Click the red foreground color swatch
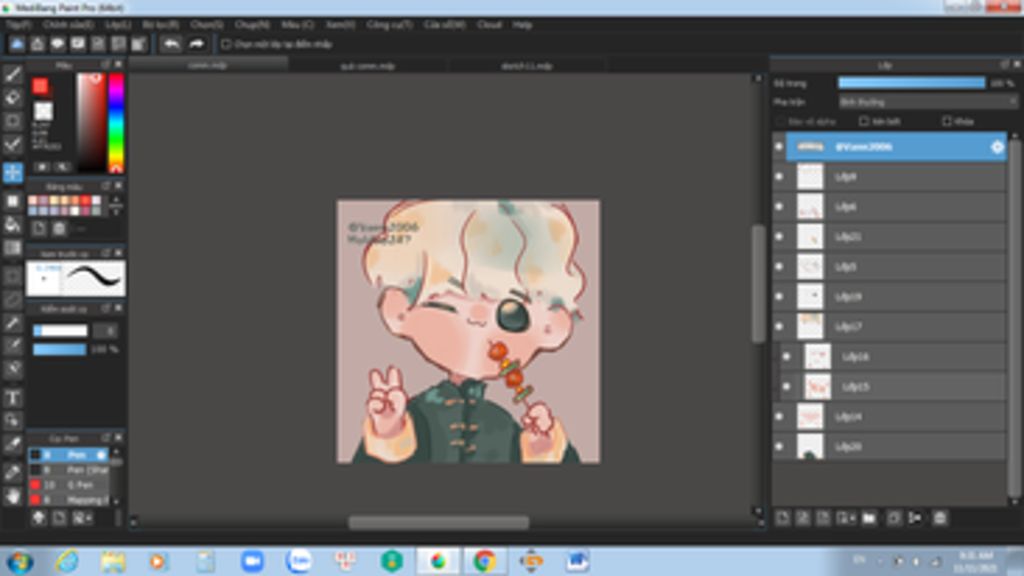 [x=40, y=86]
